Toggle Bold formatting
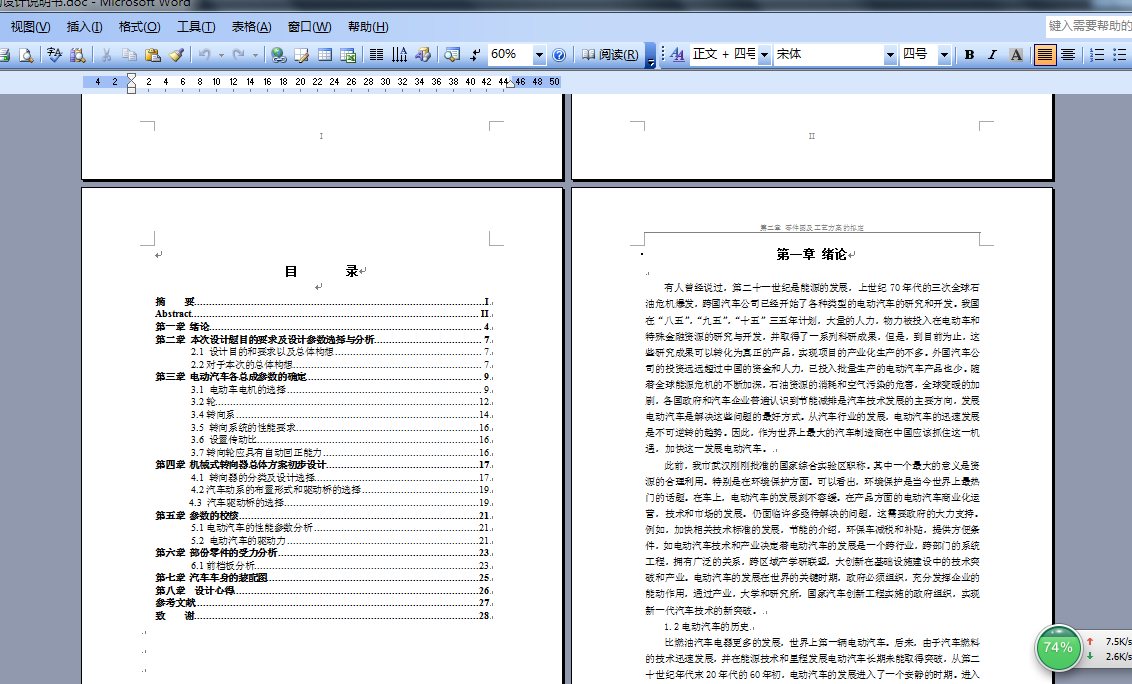Image resolution: width=1132 pixels, height=684 pixels. click(970, 55)
